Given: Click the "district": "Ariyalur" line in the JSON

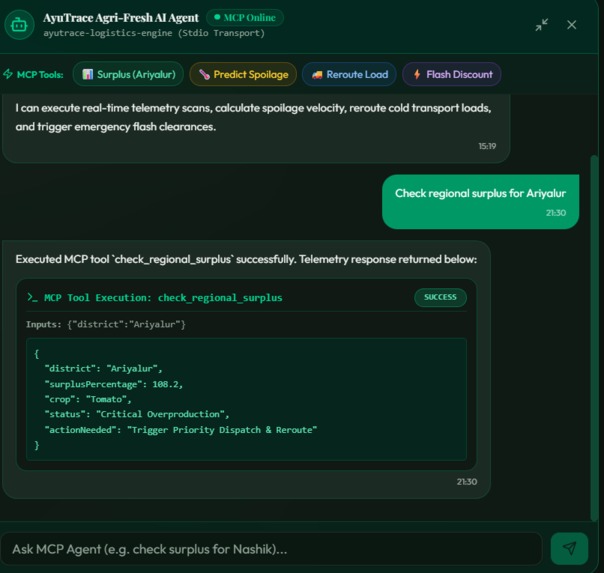Looking at the screenshot, I should (103, 369).
